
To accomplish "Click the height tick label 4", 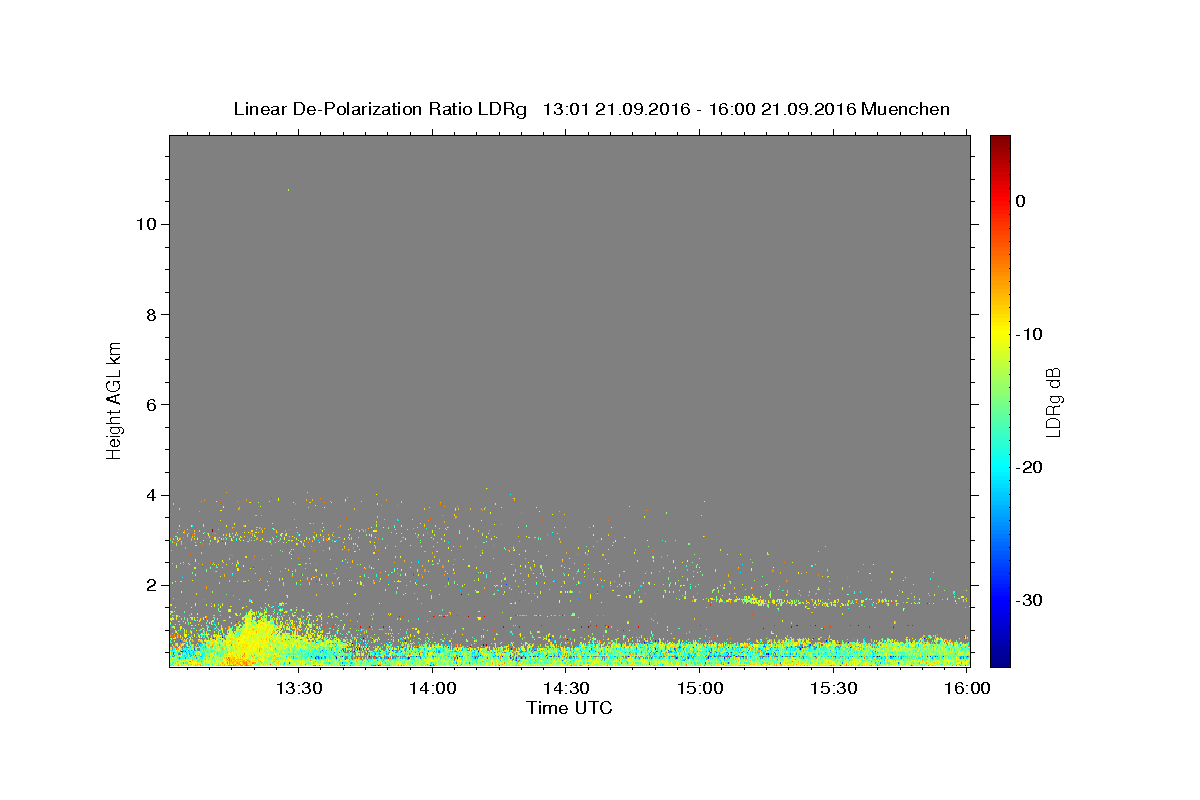I will pos(149,495).
